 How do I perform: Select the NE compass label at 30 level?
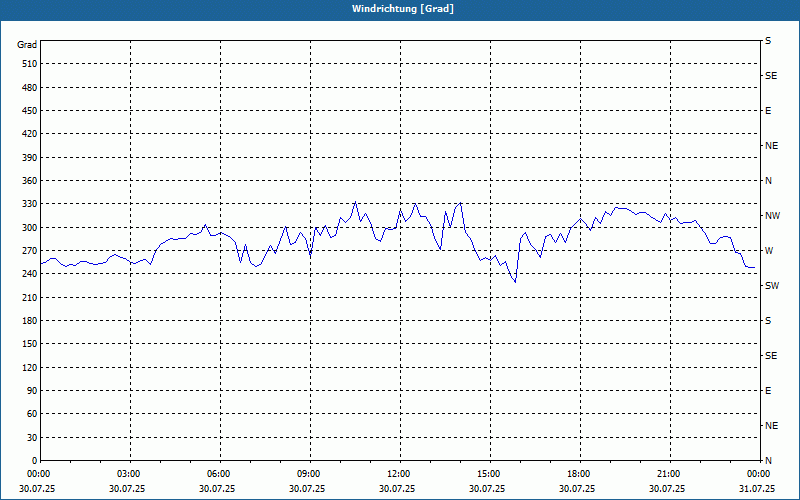coord(771,426)
